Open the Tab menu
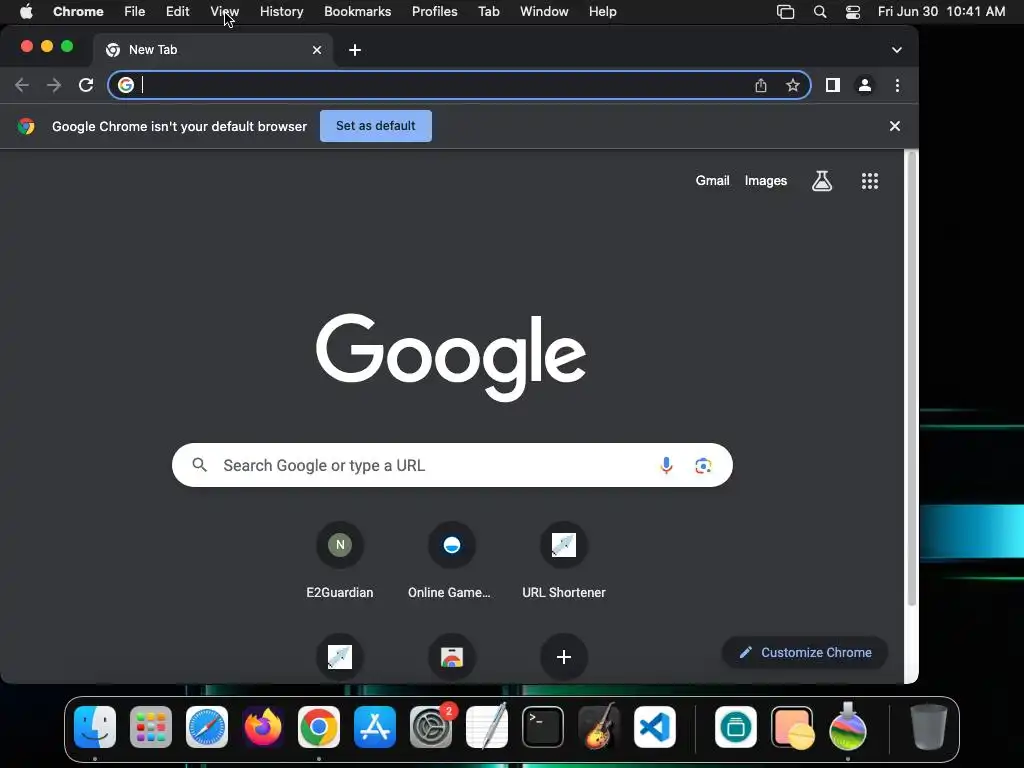Viewport: 1024px width, 768px height. pos(488,12)
